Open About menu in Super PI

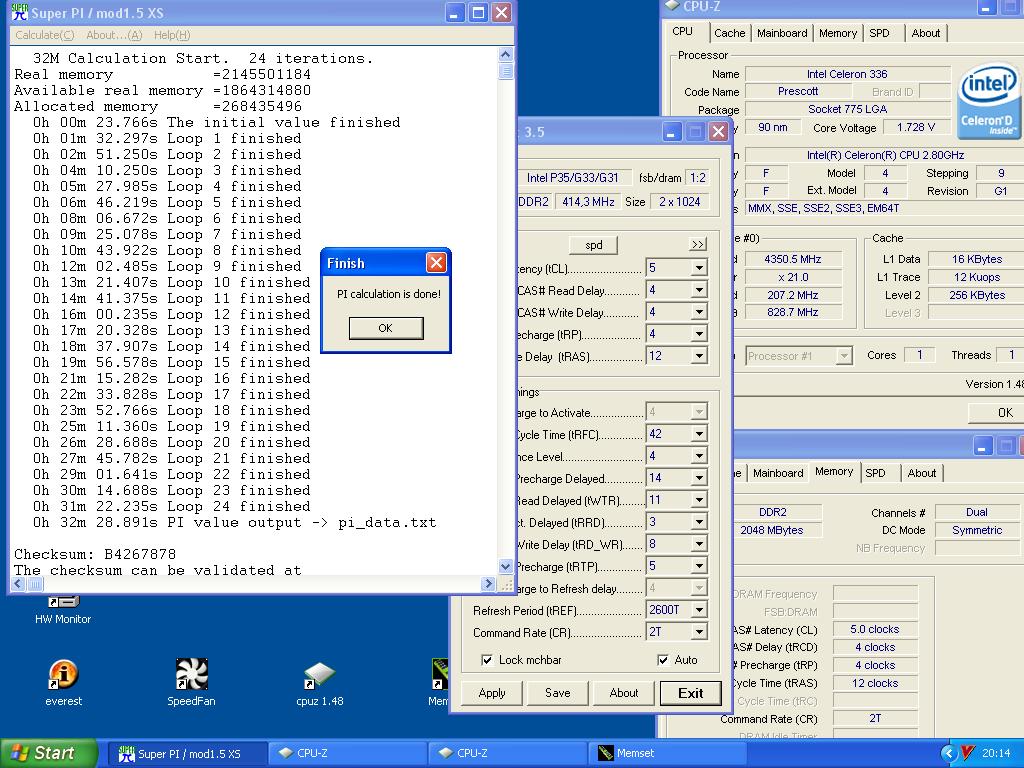point(114,35)
